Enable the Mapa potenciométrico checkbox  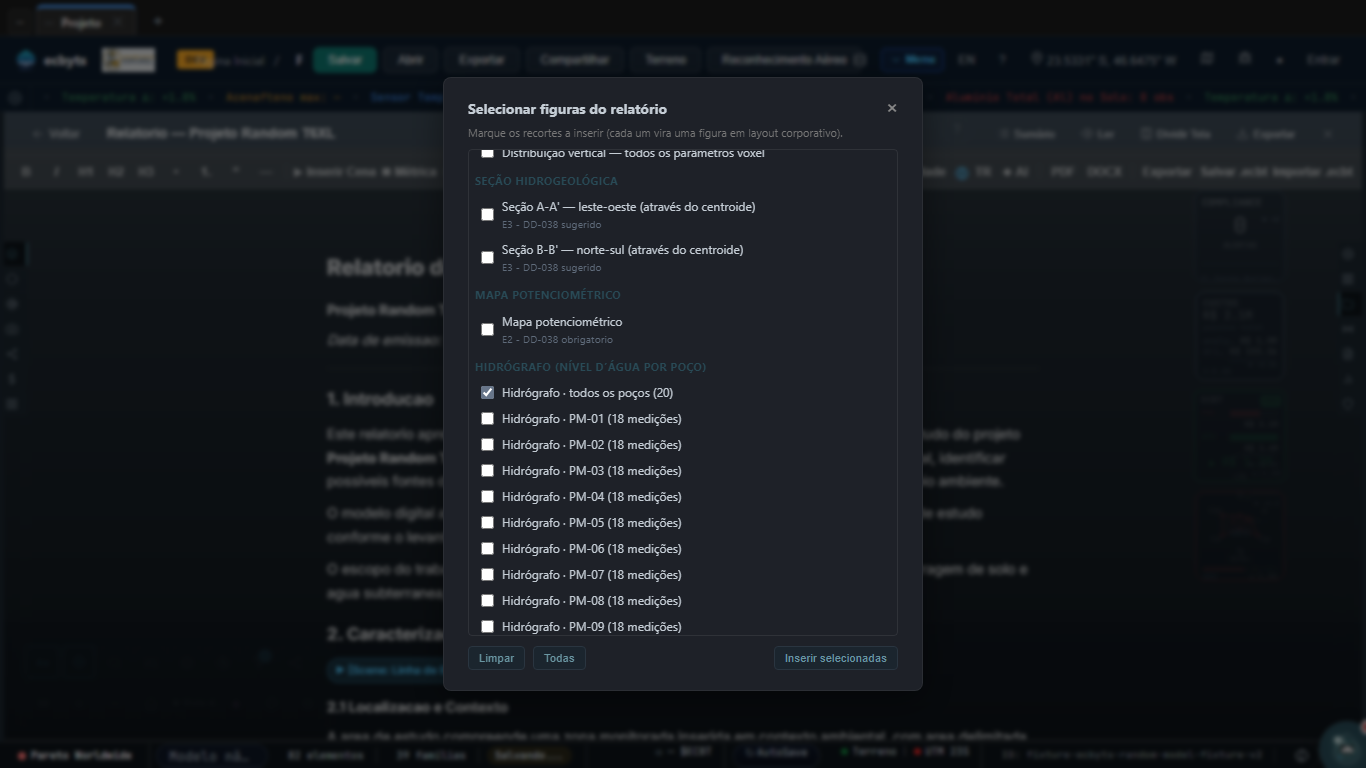487,329
